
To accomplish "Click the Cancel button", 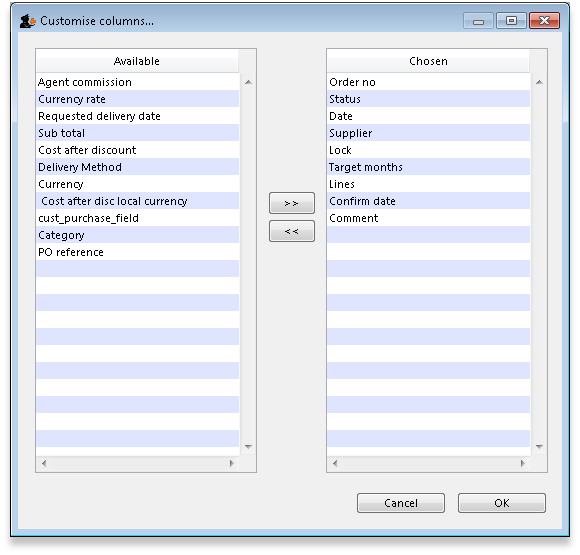I will click(x=401, y=503).
